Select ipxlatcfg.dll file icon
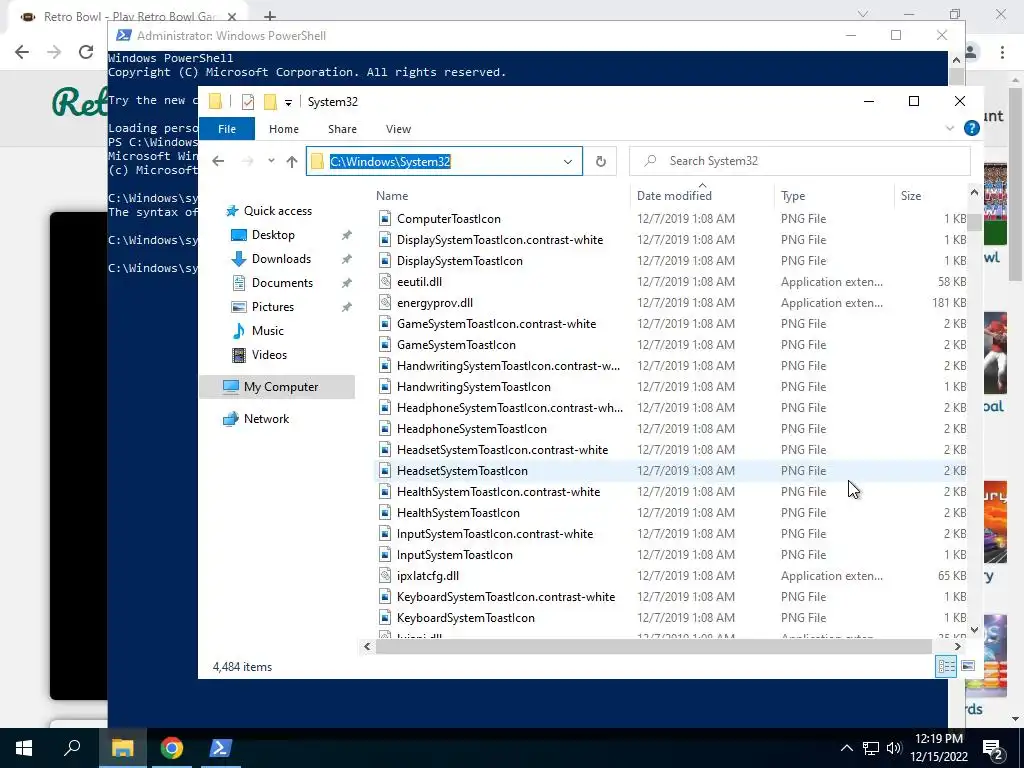 click(x=385, y=575)
